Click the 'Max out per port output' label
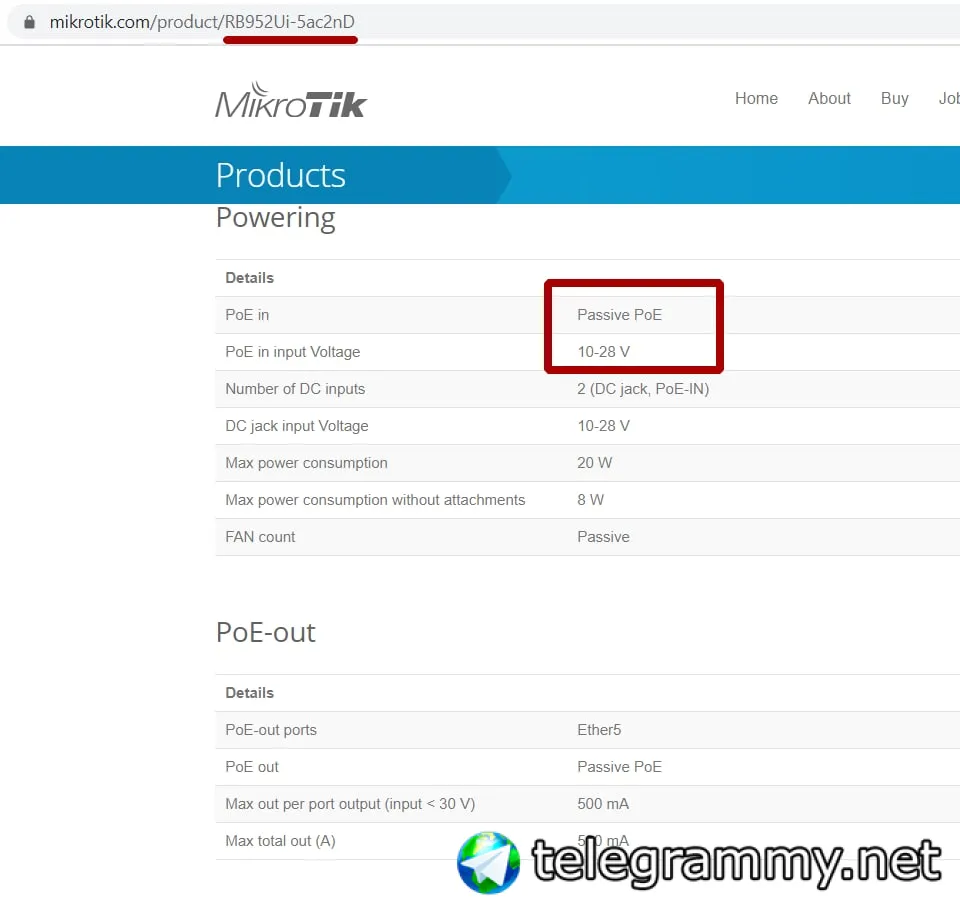Image resolution: width=960 pixels, height=923 pixels. pos(350,804)
